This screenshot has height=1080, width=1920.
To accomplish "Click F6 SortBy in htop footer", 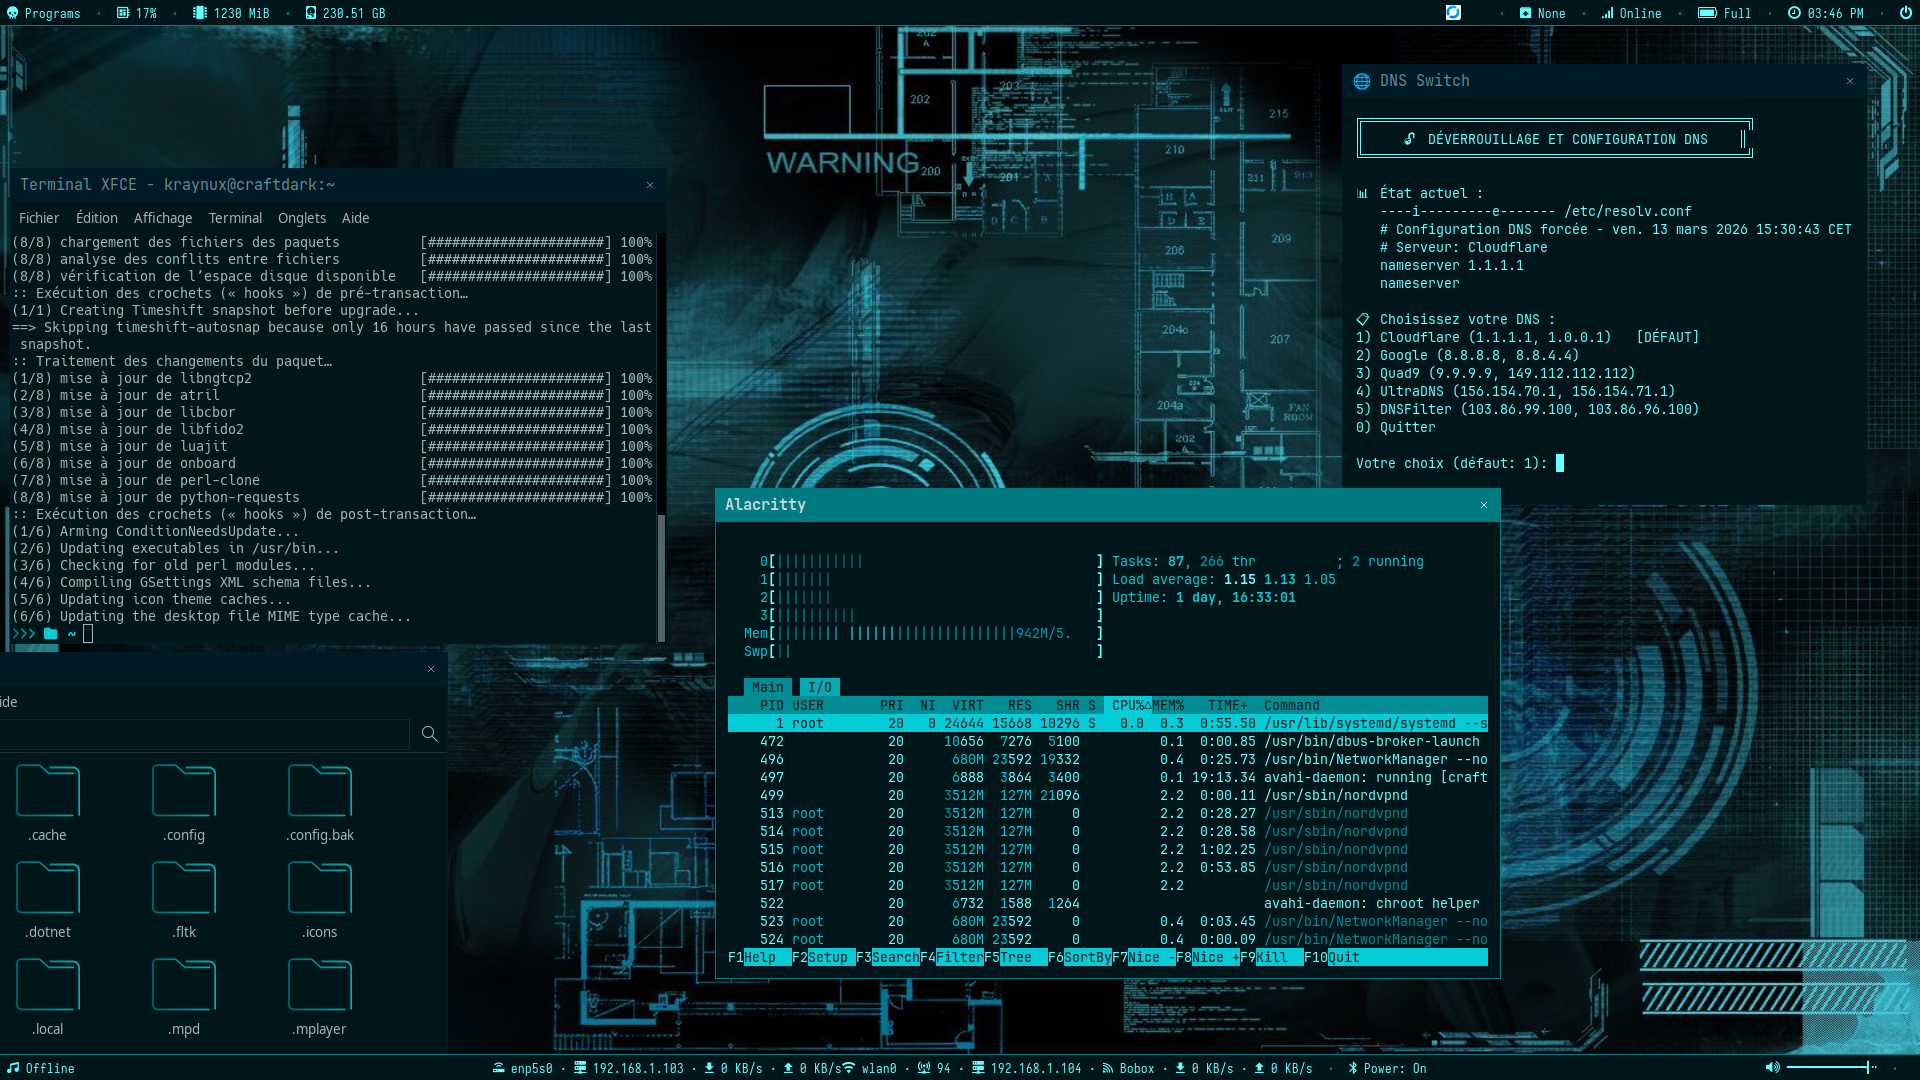I will click(x=1086, y=957).
